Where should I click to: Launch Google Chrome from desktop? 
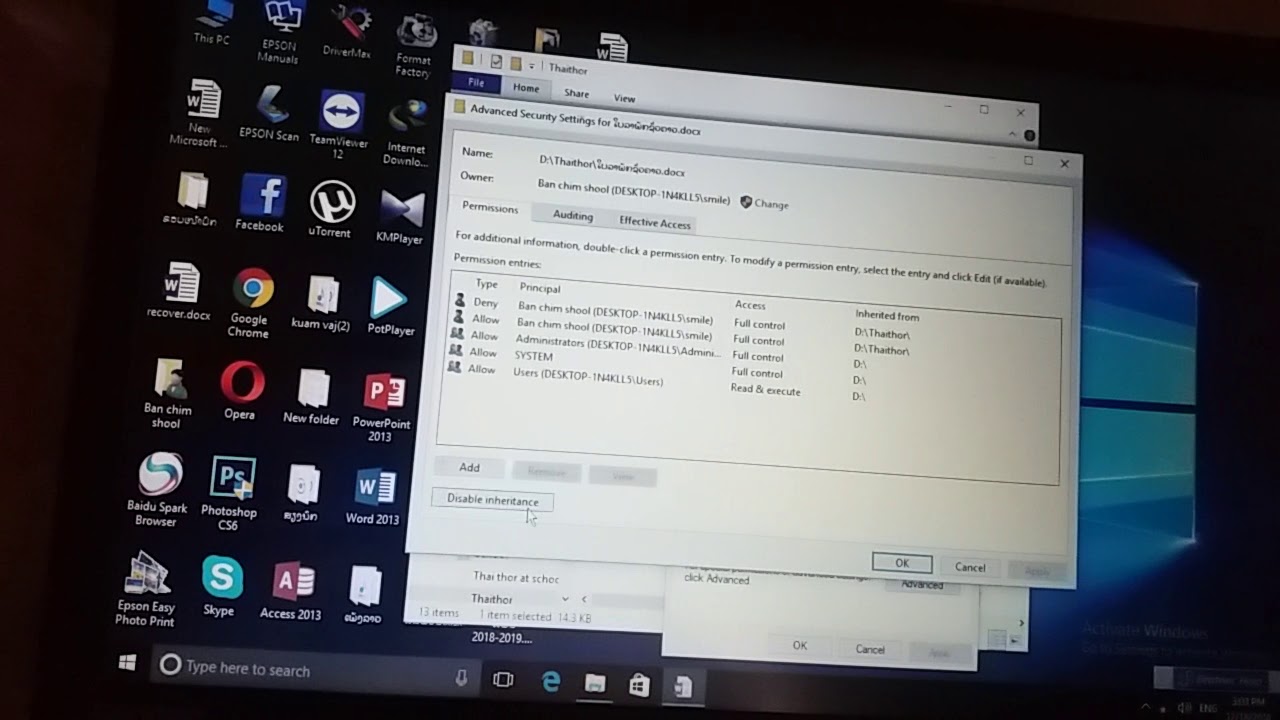[249, 302]
